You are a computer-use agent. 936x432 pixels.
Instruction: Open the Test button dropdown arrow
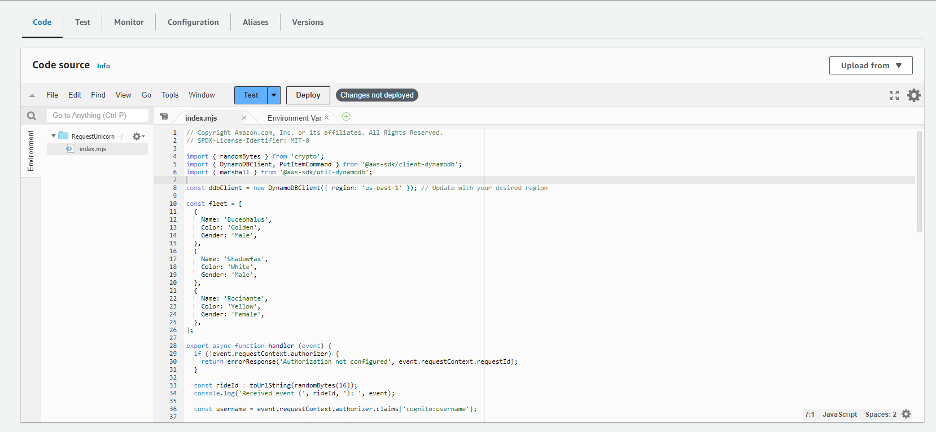point(274,95)
